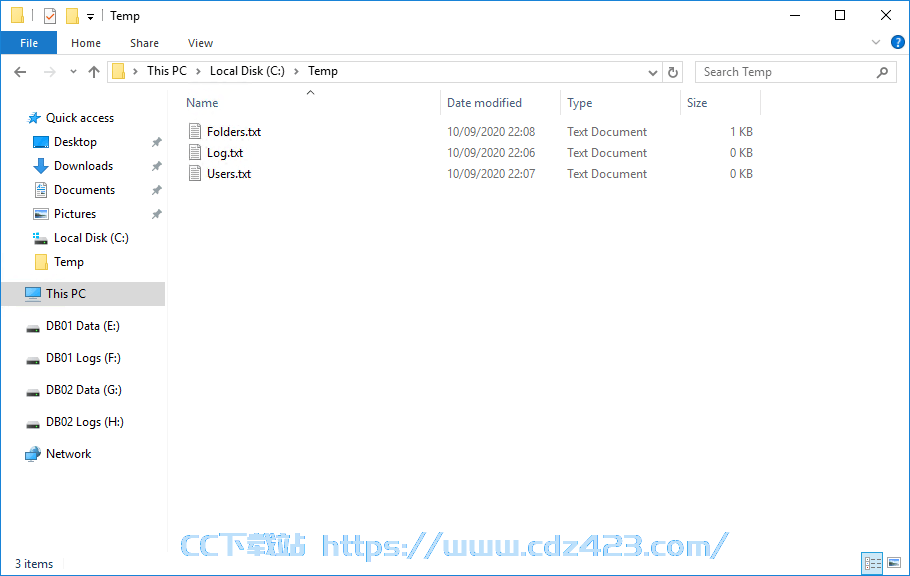The height and width of the screenshot is (576, 910).
Task: Click the pin icon next to Documents
Action: click(157, 190)
